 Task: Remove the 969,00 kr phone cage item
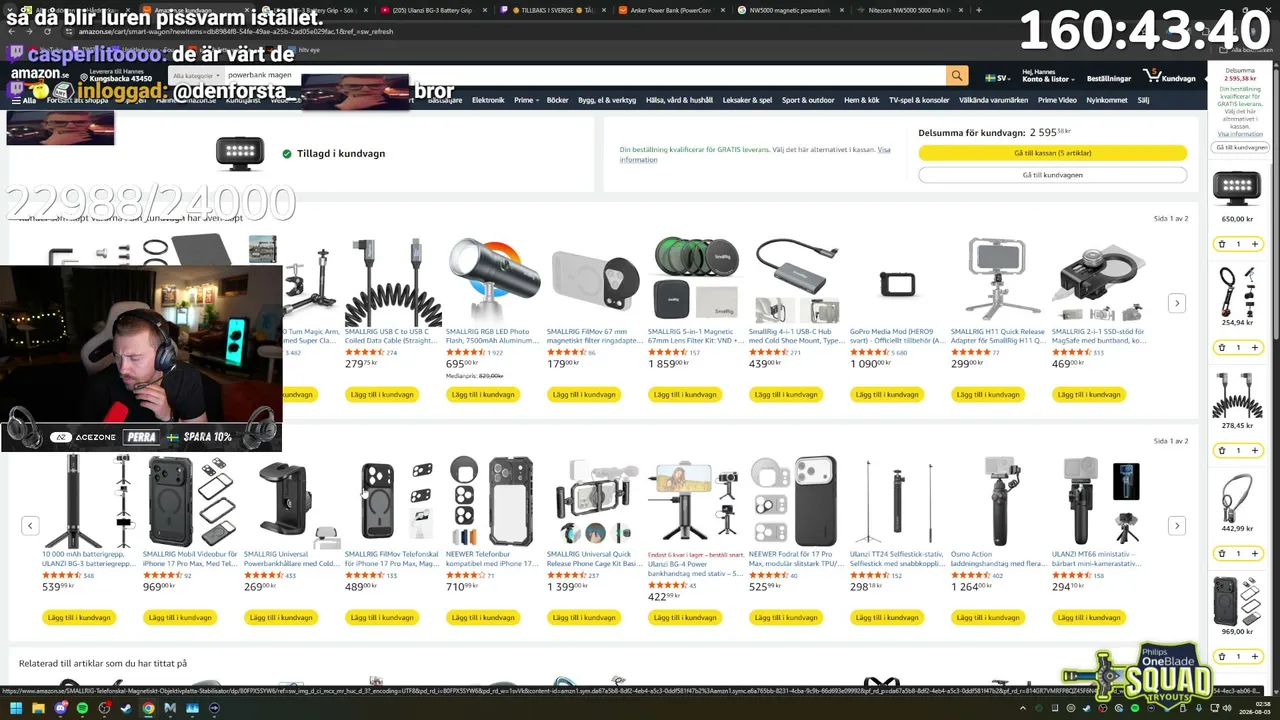point(1221,656)
